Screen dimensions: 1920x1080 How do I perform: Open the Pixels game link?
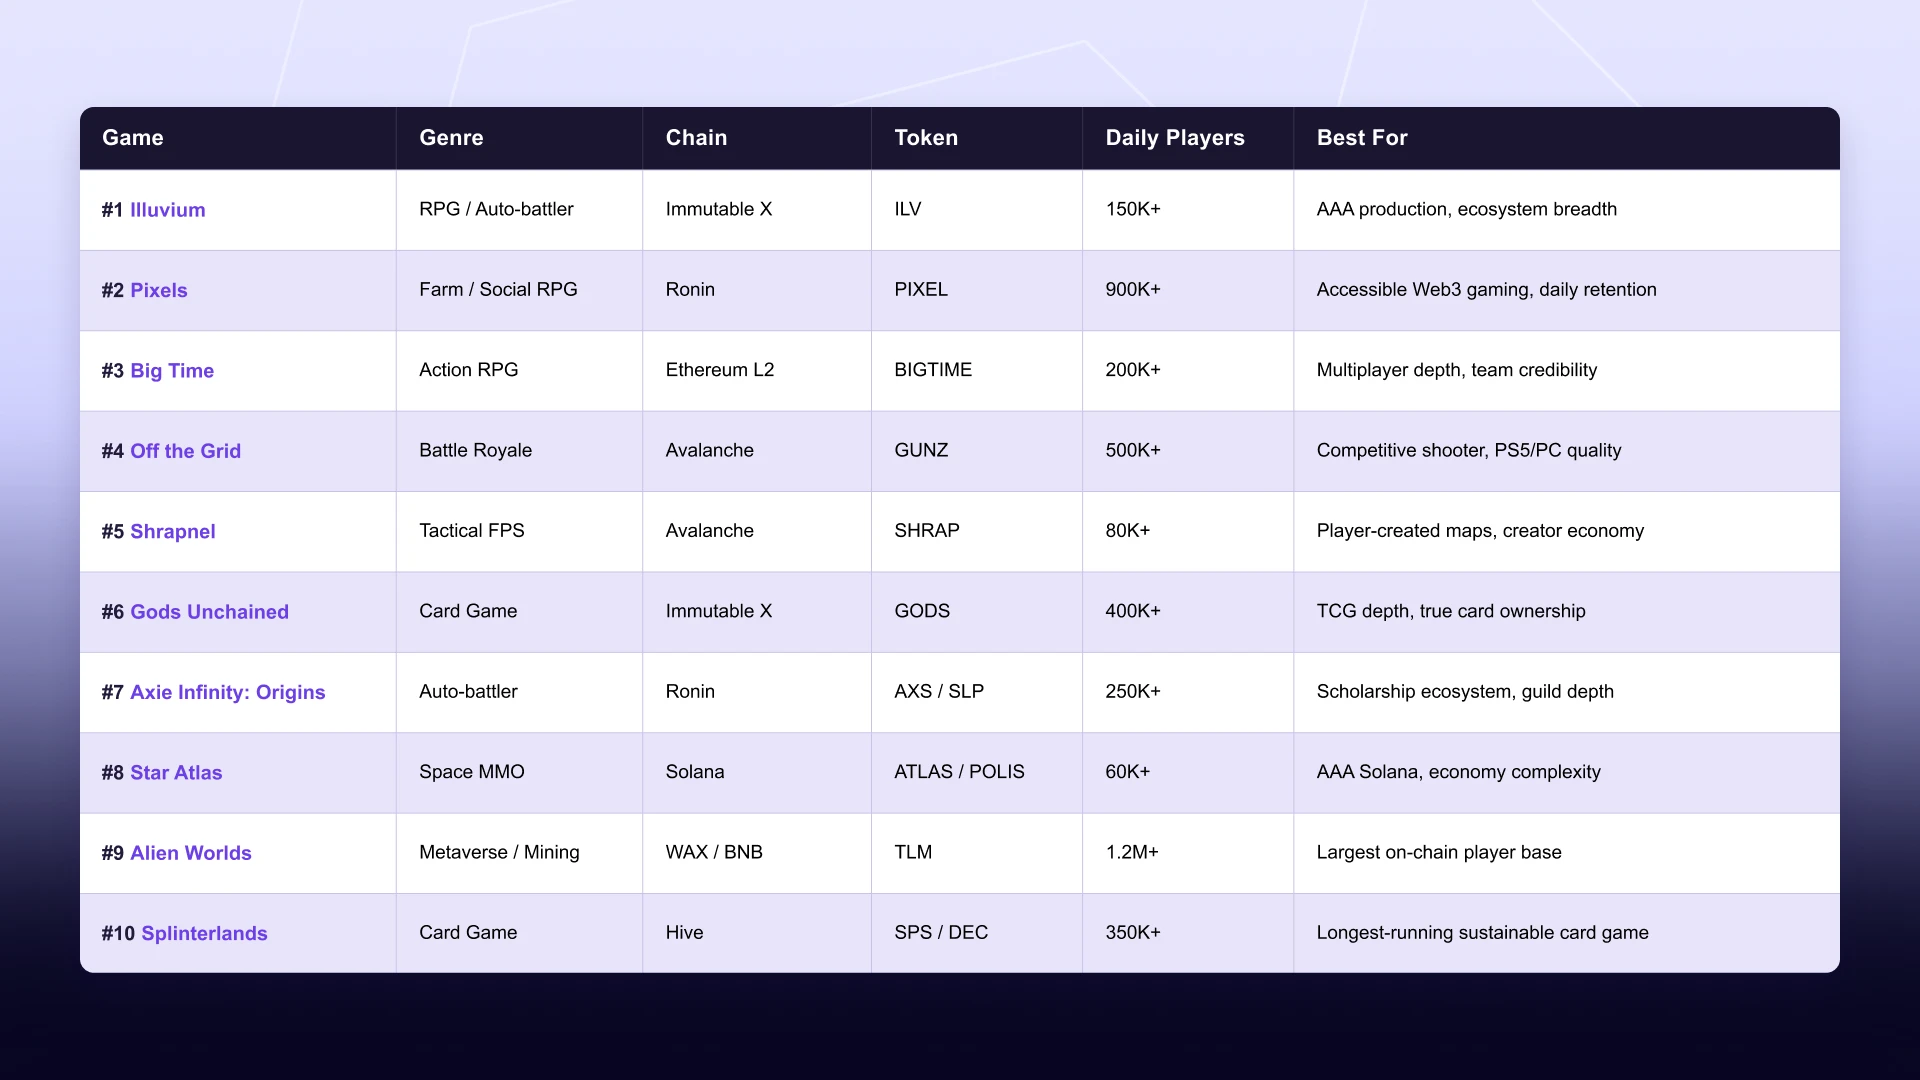[158, 290]
